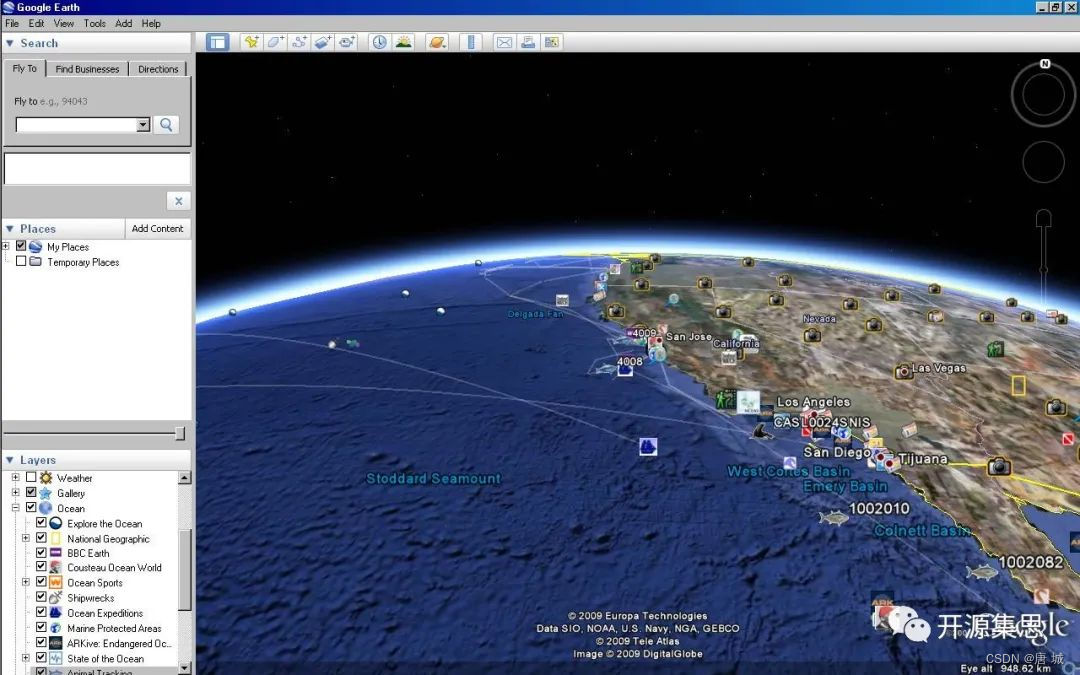The width and height of the screenshot is (1080, 675).
Task: Click the zoom slider on the map
Action: (x=1043, y=269)
